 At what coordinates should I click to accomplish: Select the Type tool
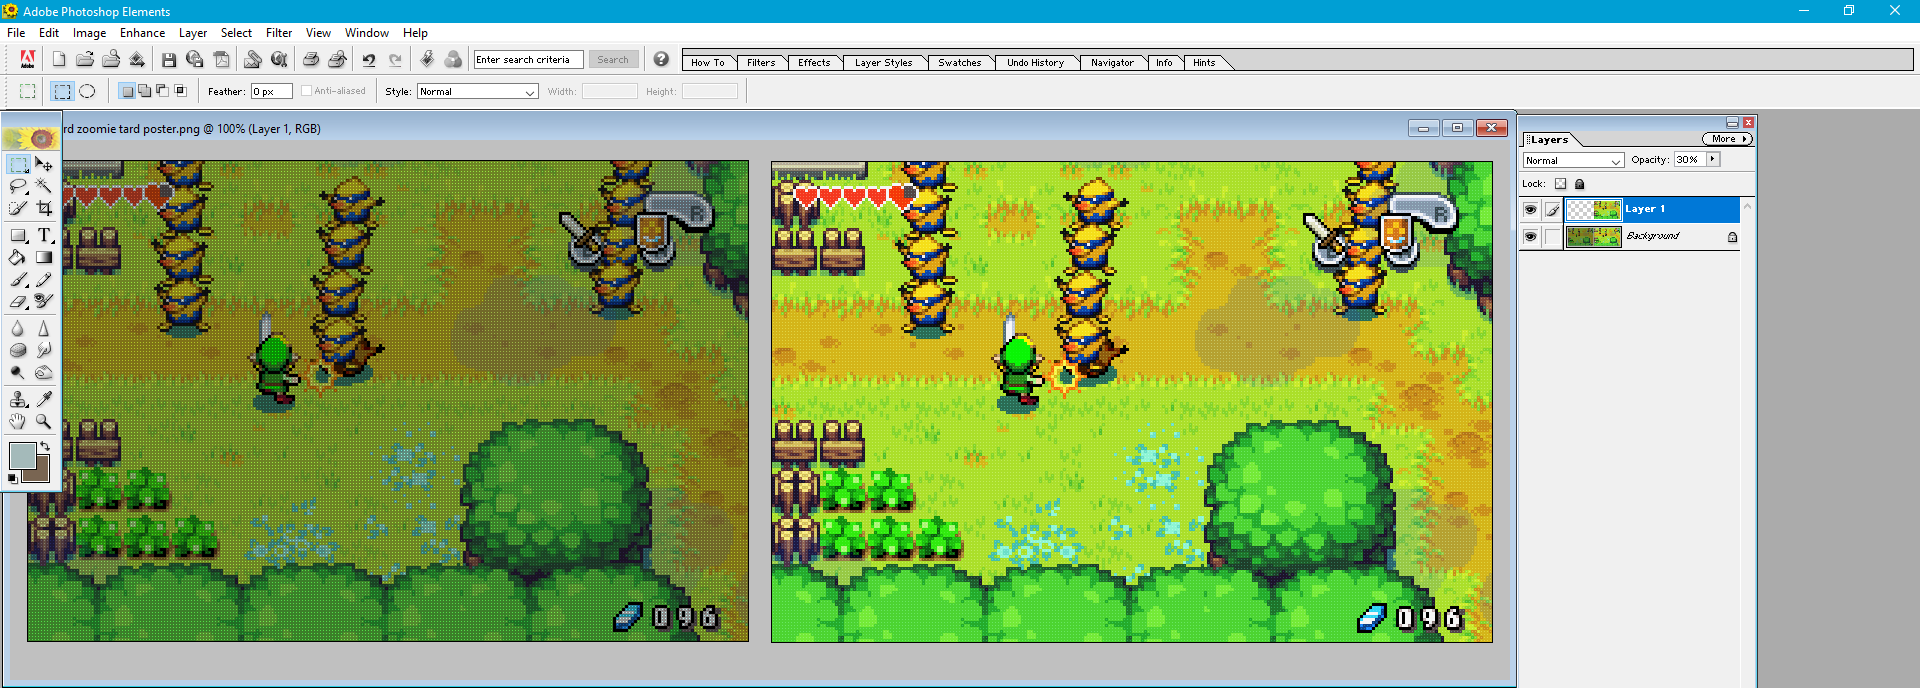point(44,235)
